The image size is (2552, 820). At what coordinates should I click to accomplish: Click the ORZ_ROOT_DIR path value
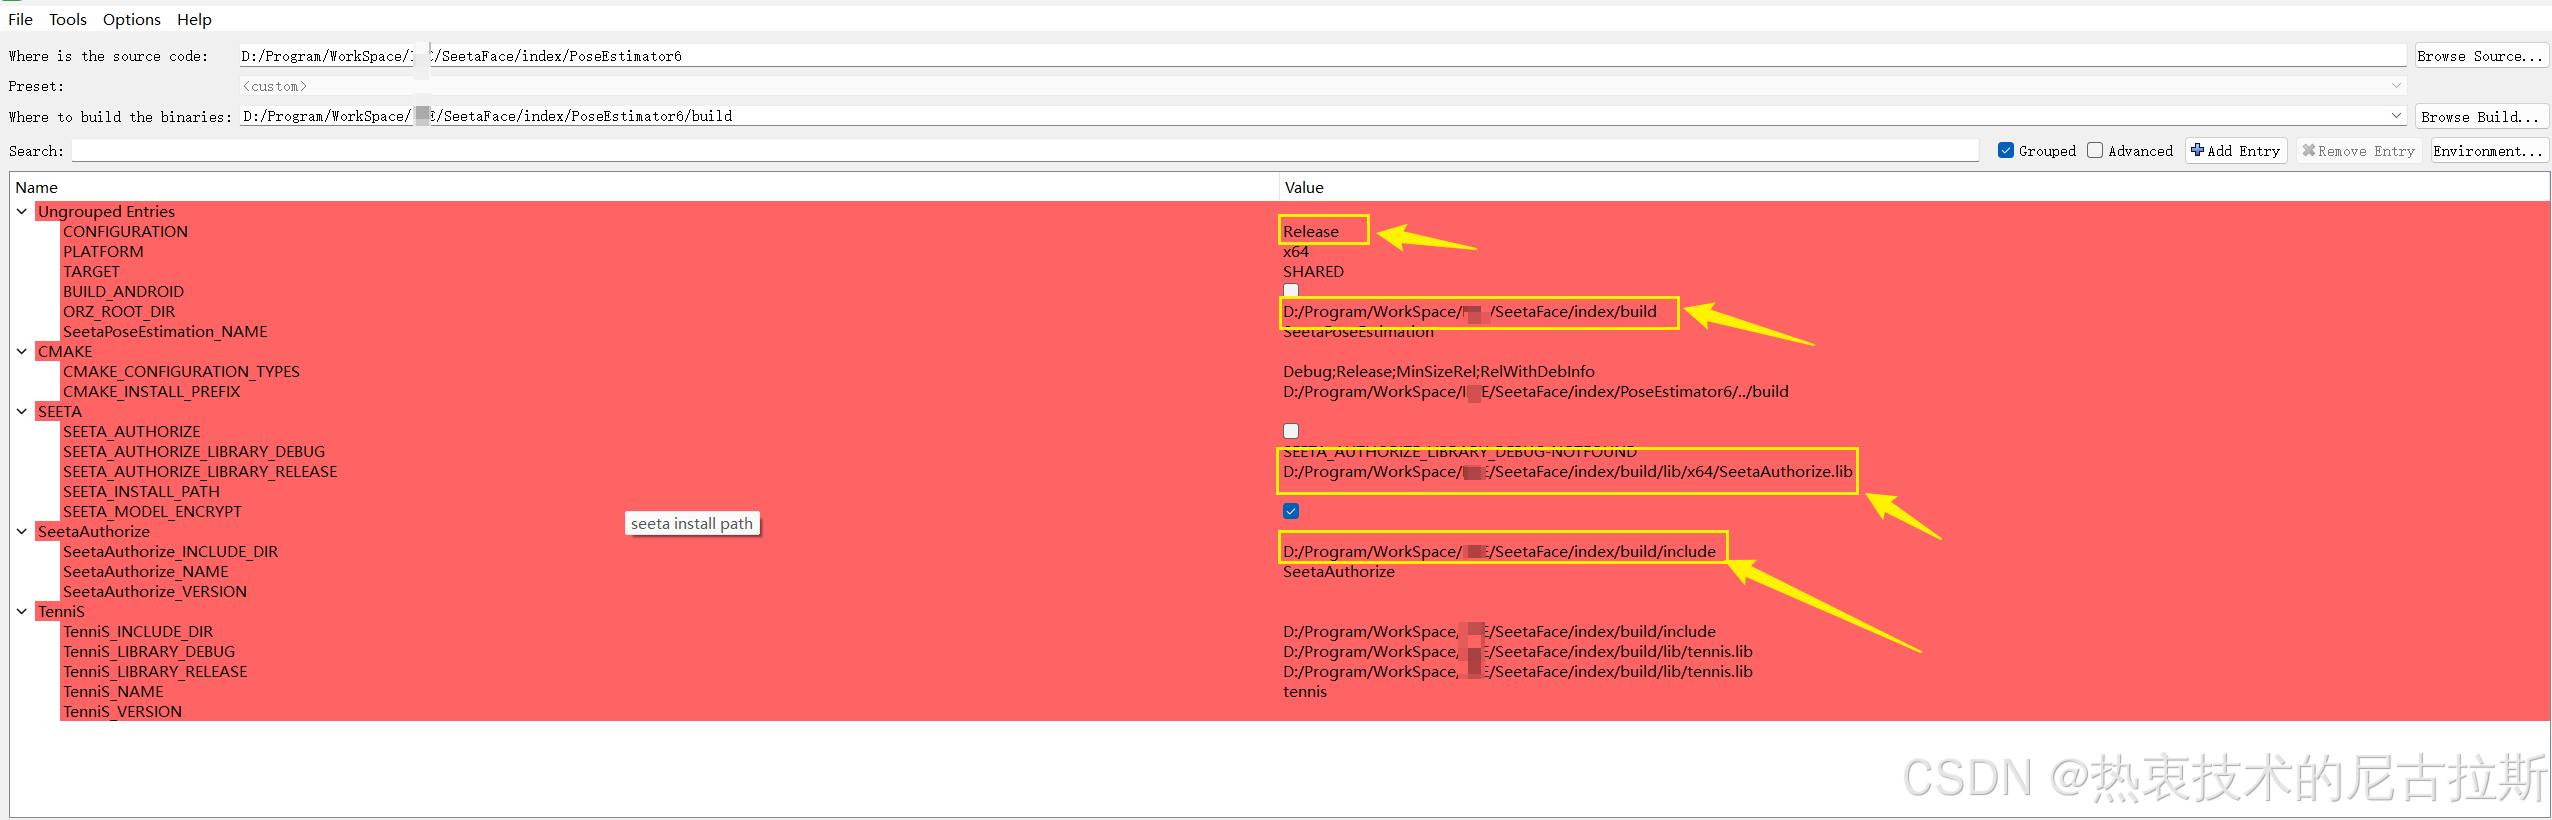click(x=1470, y=311)
